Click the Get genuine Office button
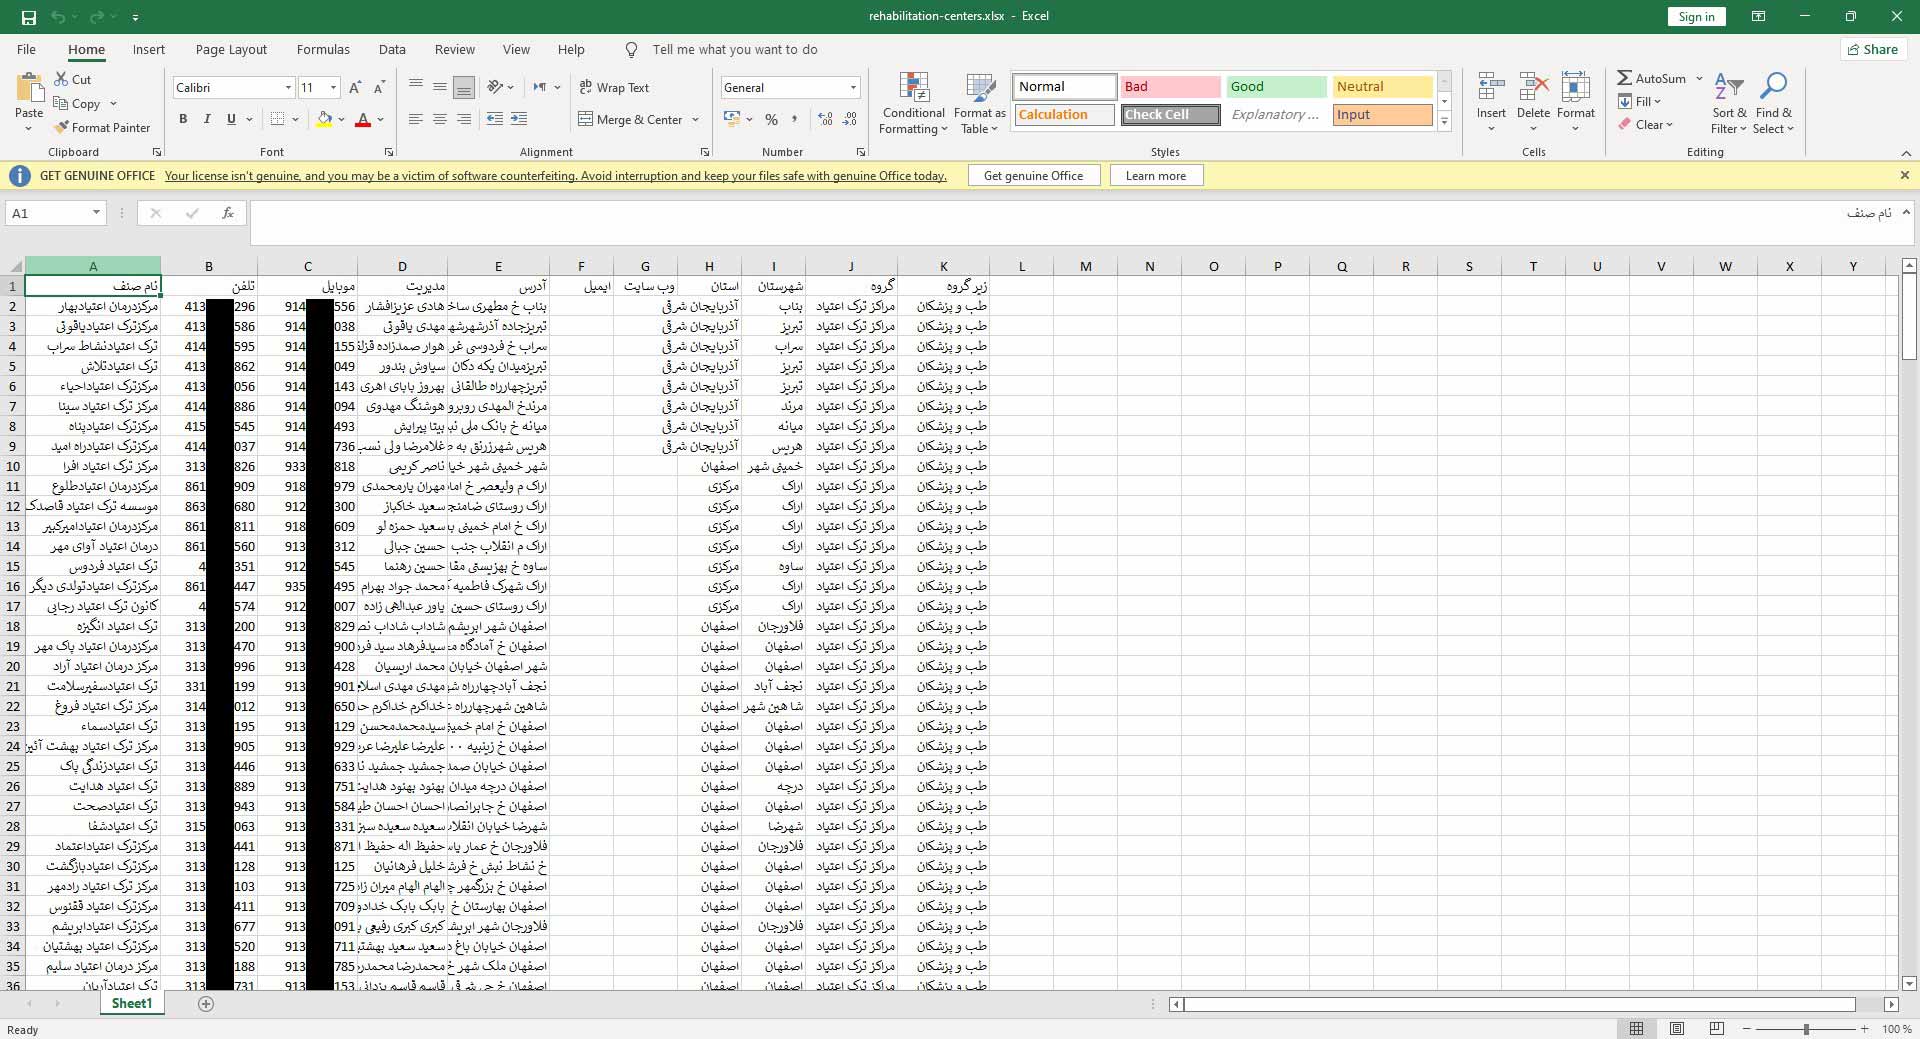The width and height of the screenshot is (1920, 1039). point(1033,176)
